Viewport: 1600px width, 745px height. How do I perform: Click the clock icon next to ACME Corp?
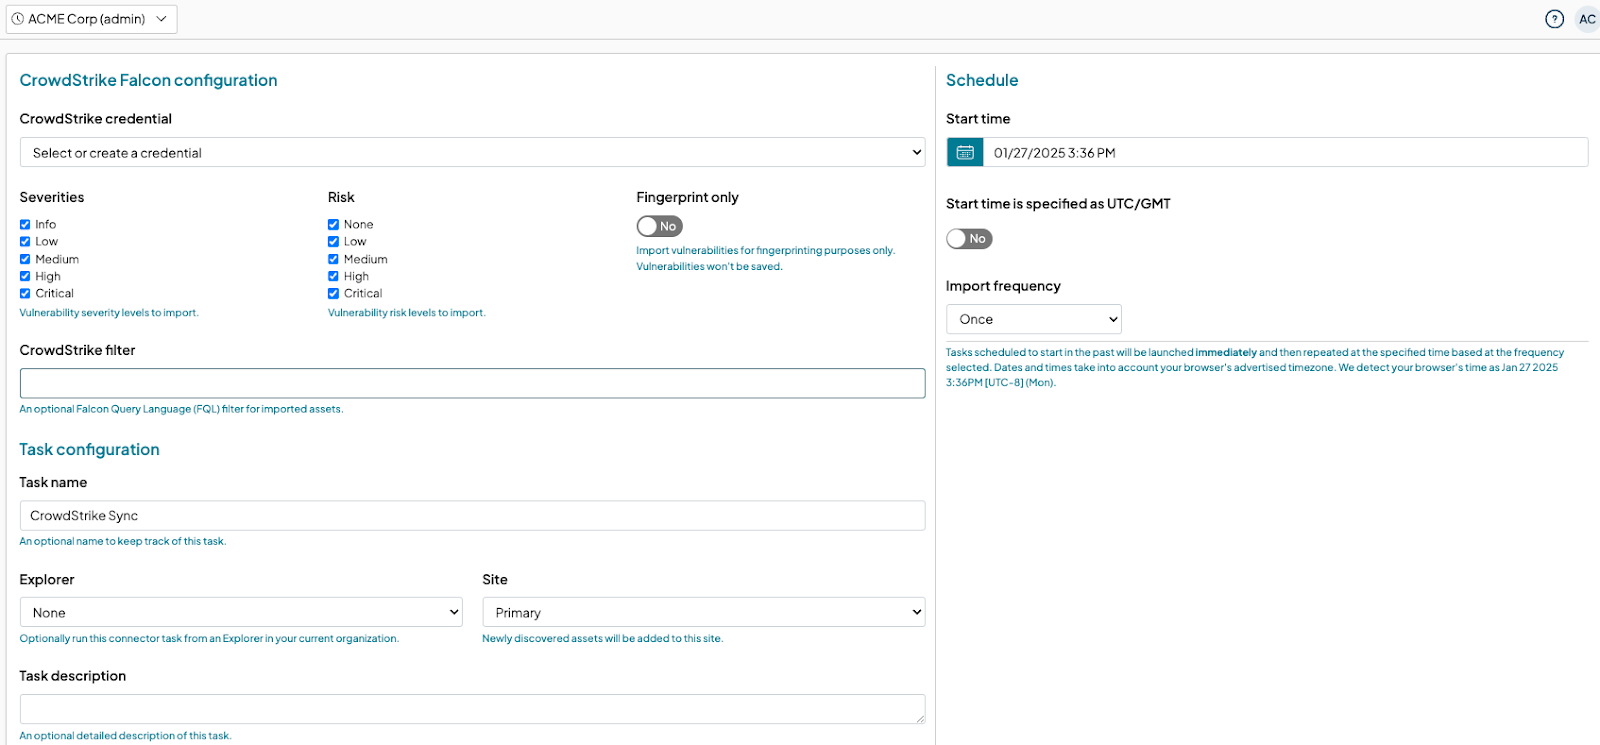pyautogui.click(x=17, y=19)
